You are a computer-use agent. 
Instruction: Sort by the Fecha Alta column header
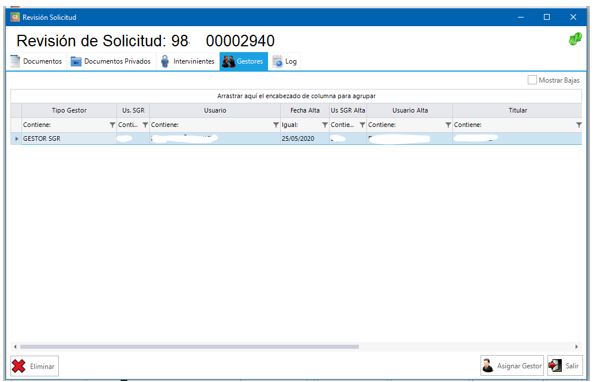point(305,110)
